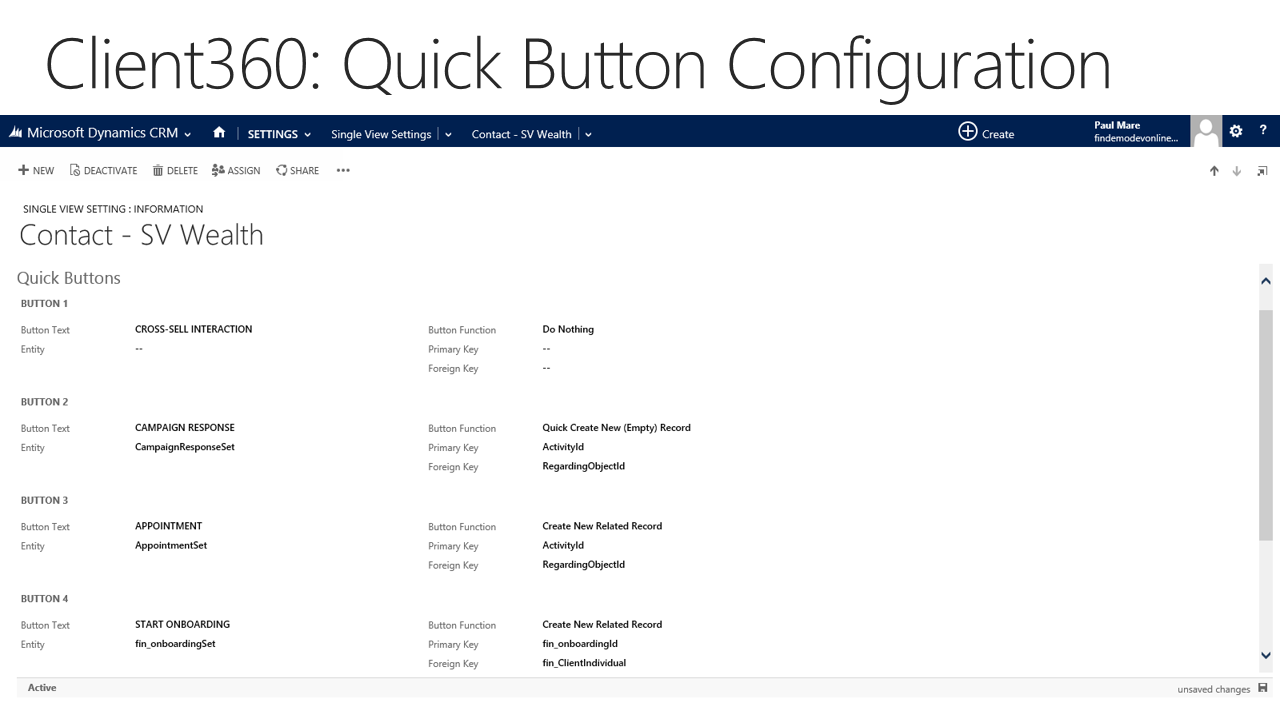This screenshot has height=720, width=1280.
Task: Pop out the form in new window
Action: [x=1262, y=171]
